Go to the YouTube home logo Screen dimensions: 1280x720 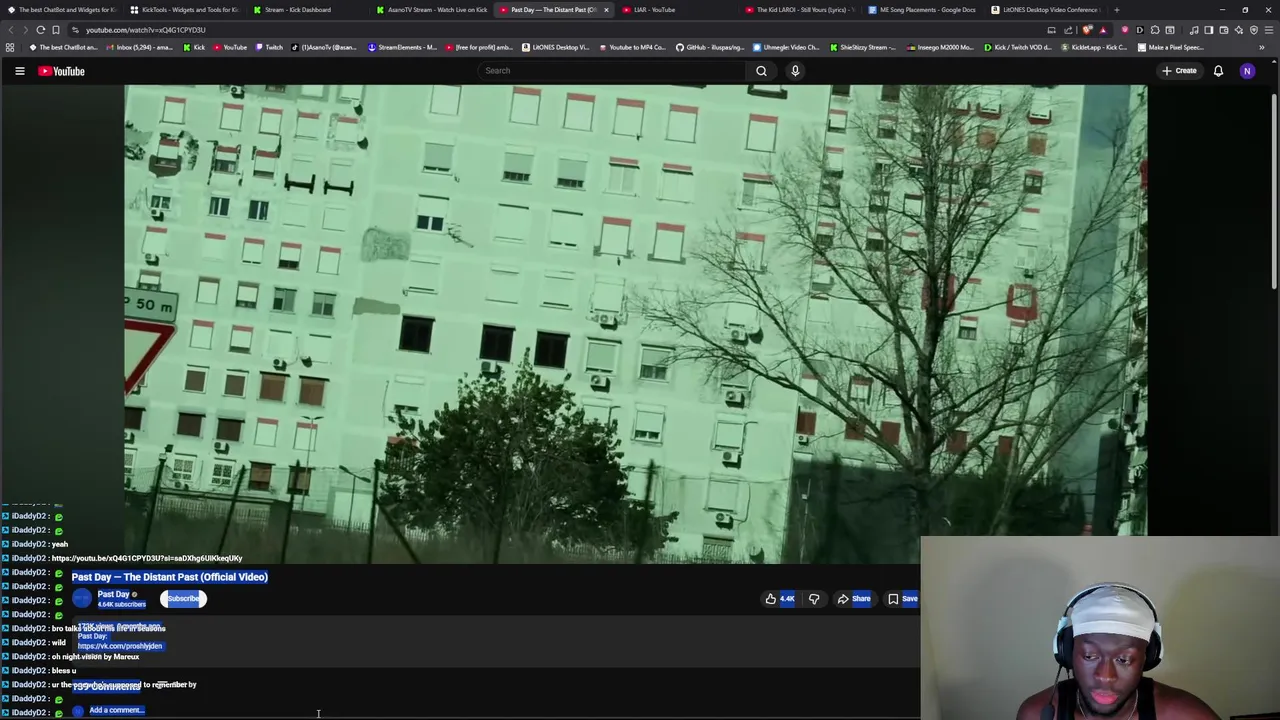(x=62, y=71)
